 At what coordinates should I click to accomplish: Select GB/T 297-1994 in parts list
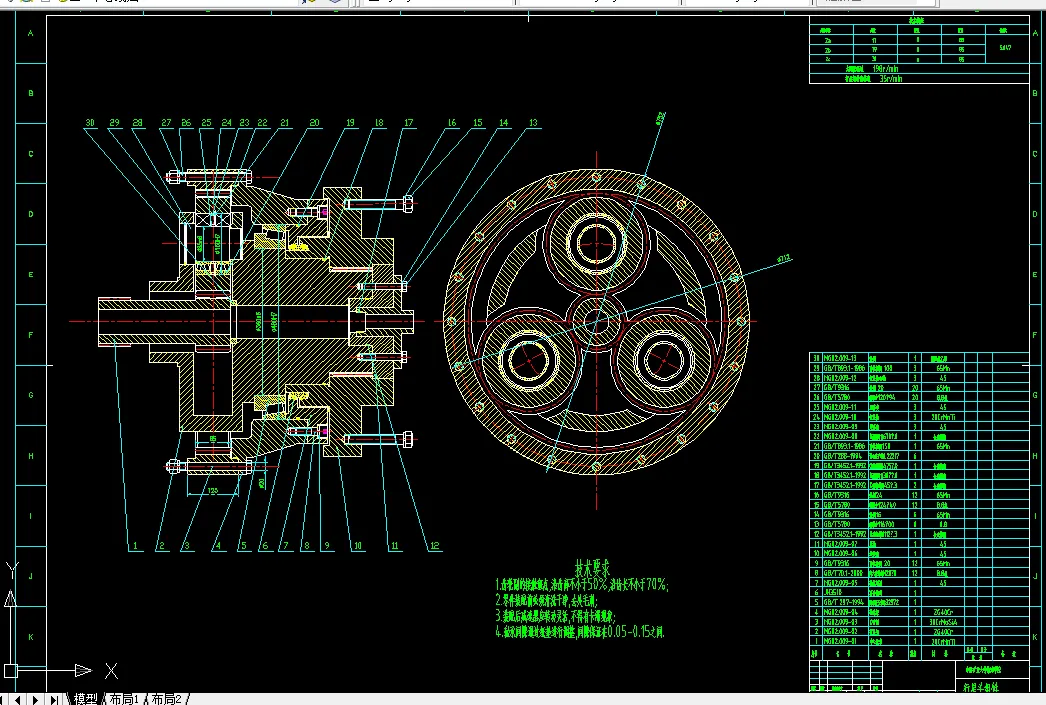point(843,602)
